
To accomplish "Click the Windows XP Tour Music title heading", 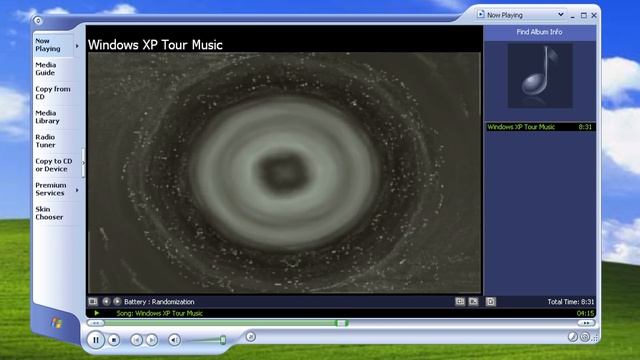I will (x=155, y=44).
